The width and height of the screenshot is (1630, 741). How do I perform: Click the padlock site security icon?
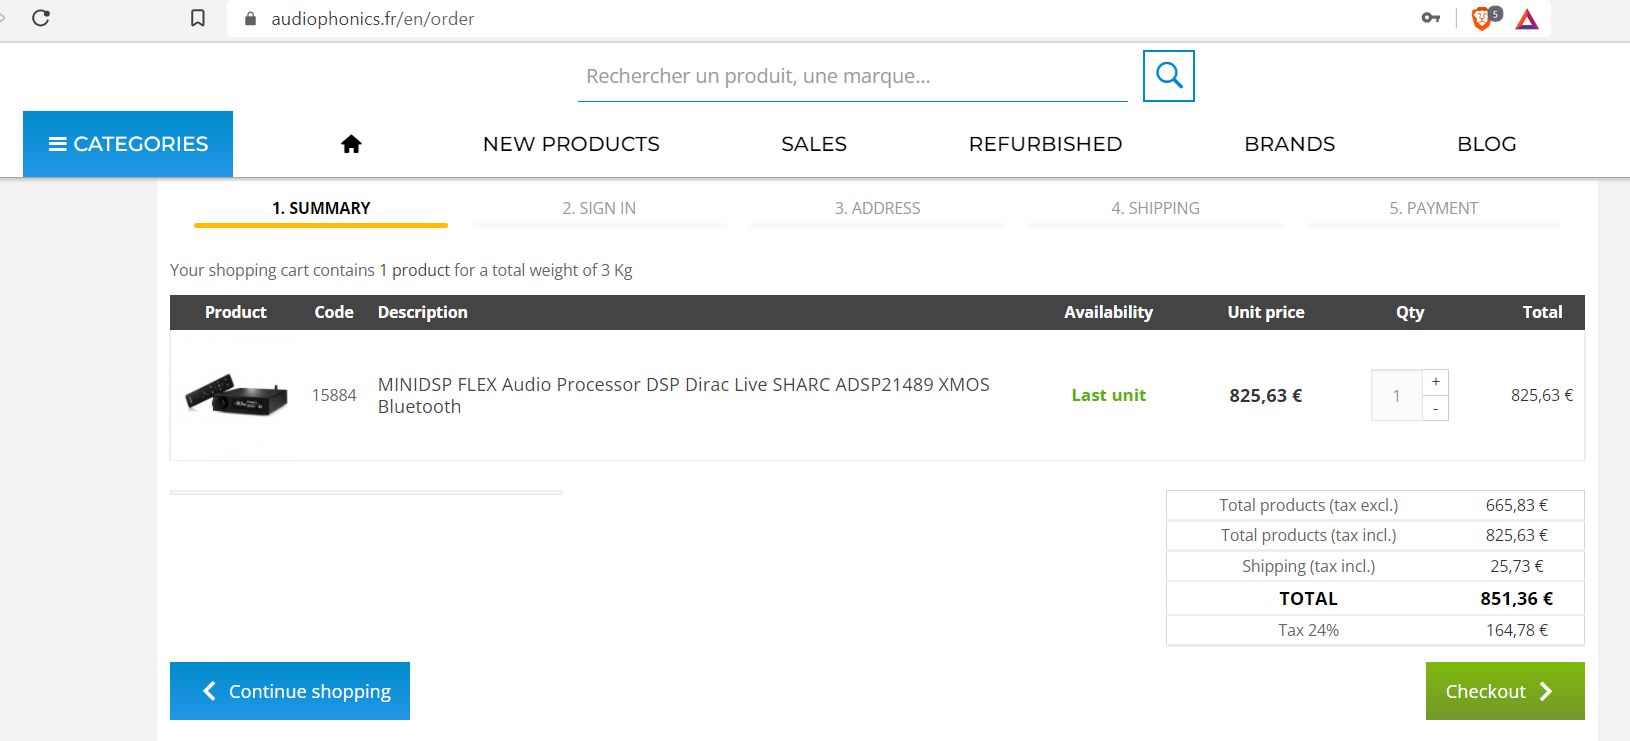pyautogui.click(x=251, y=18)
